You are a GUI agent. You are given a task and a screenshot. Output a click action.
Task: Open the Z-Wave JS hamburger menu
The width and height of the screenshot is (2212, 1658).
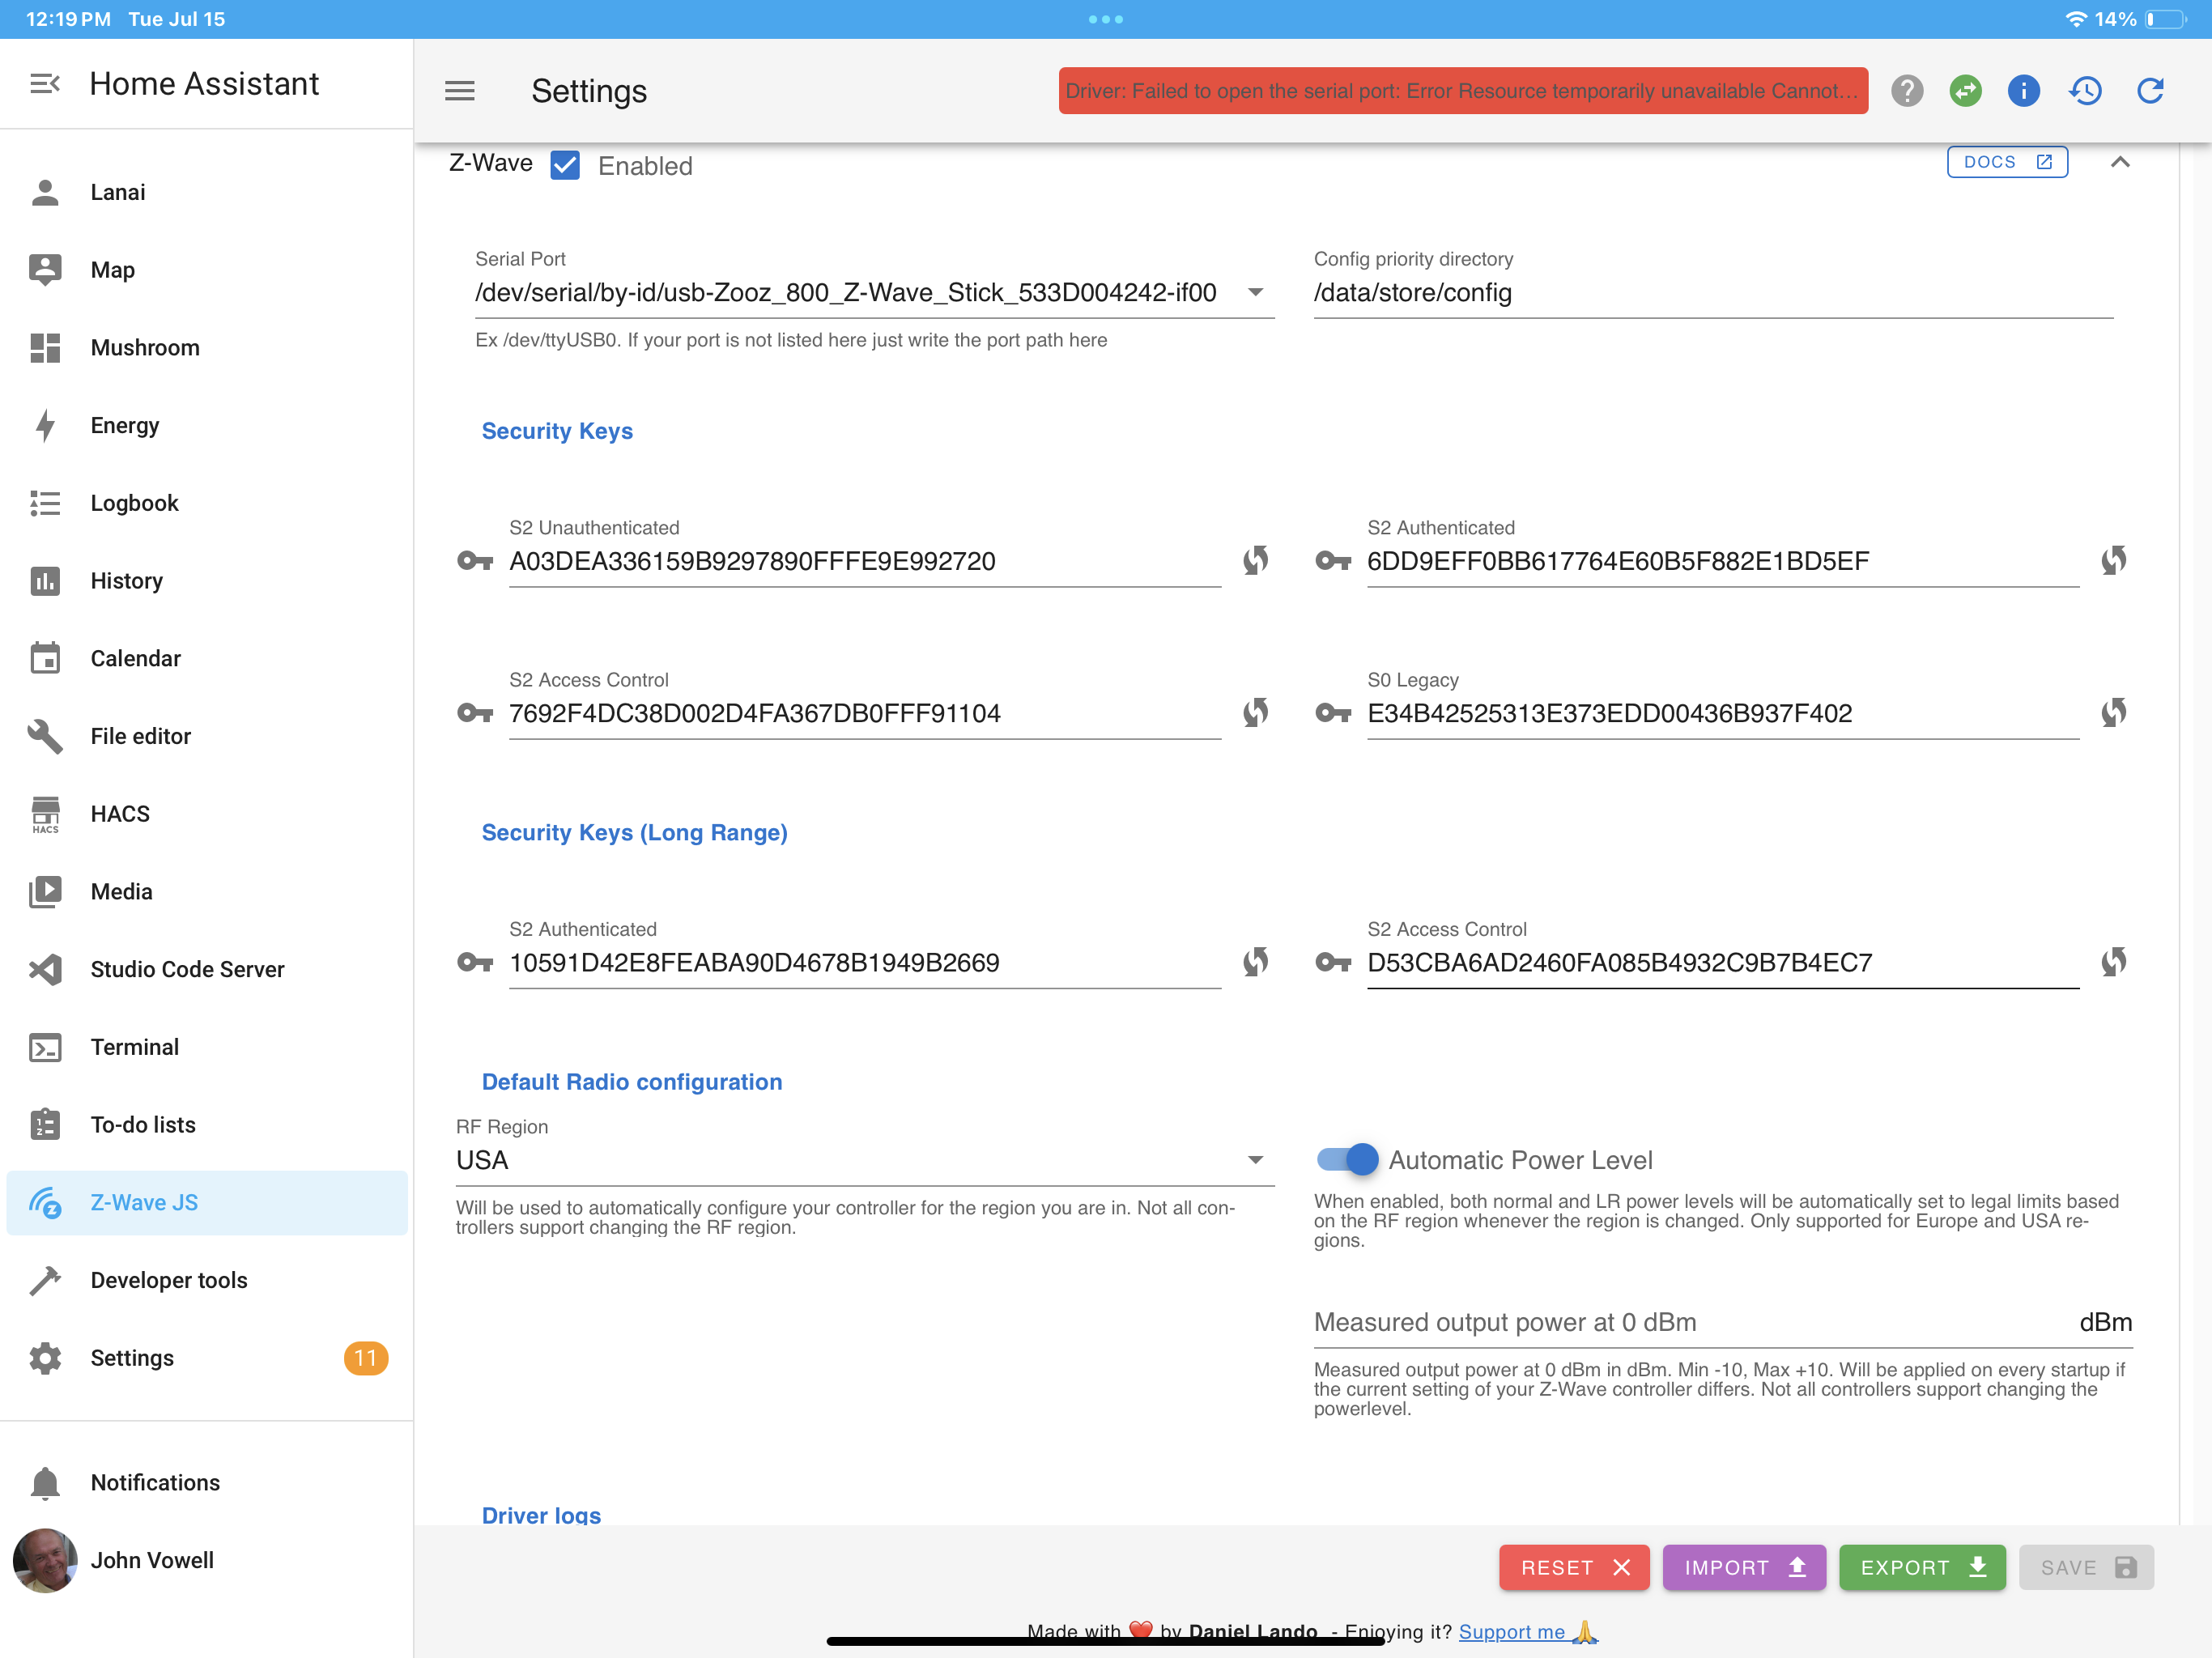[x=460, y=91]
